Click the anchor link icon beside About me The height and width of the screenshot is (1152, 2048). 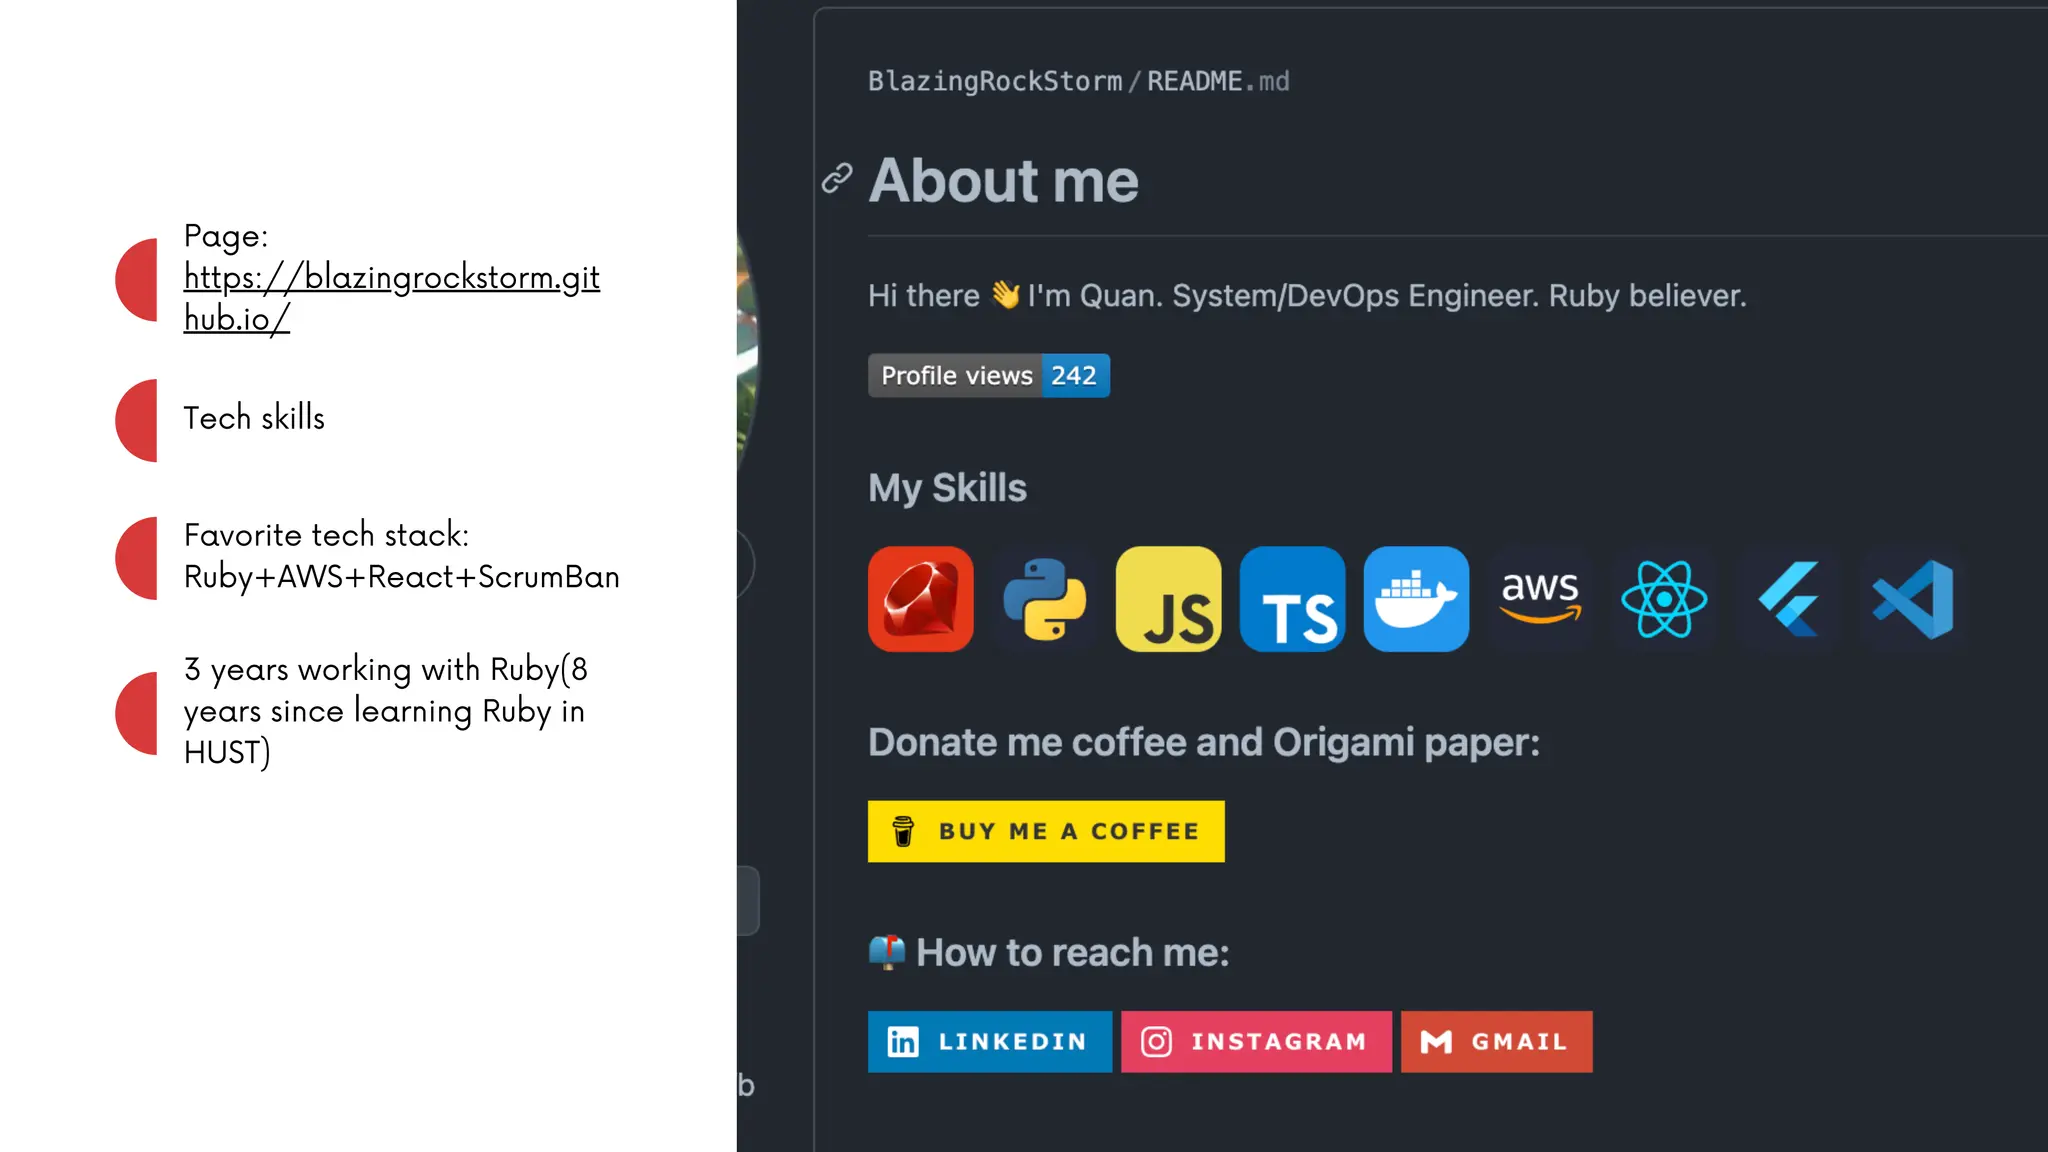coord(837,178)
